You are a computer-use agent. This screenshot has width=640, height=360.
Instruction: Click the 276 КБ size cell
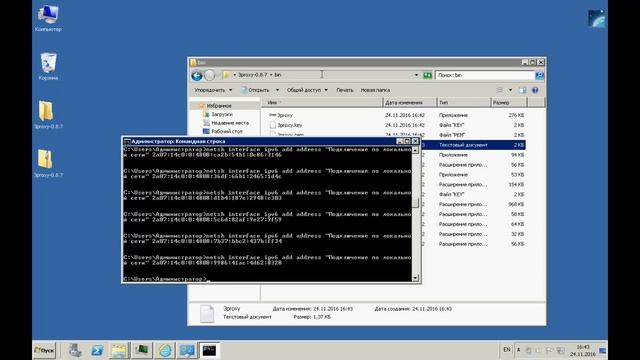coord(516,115)
